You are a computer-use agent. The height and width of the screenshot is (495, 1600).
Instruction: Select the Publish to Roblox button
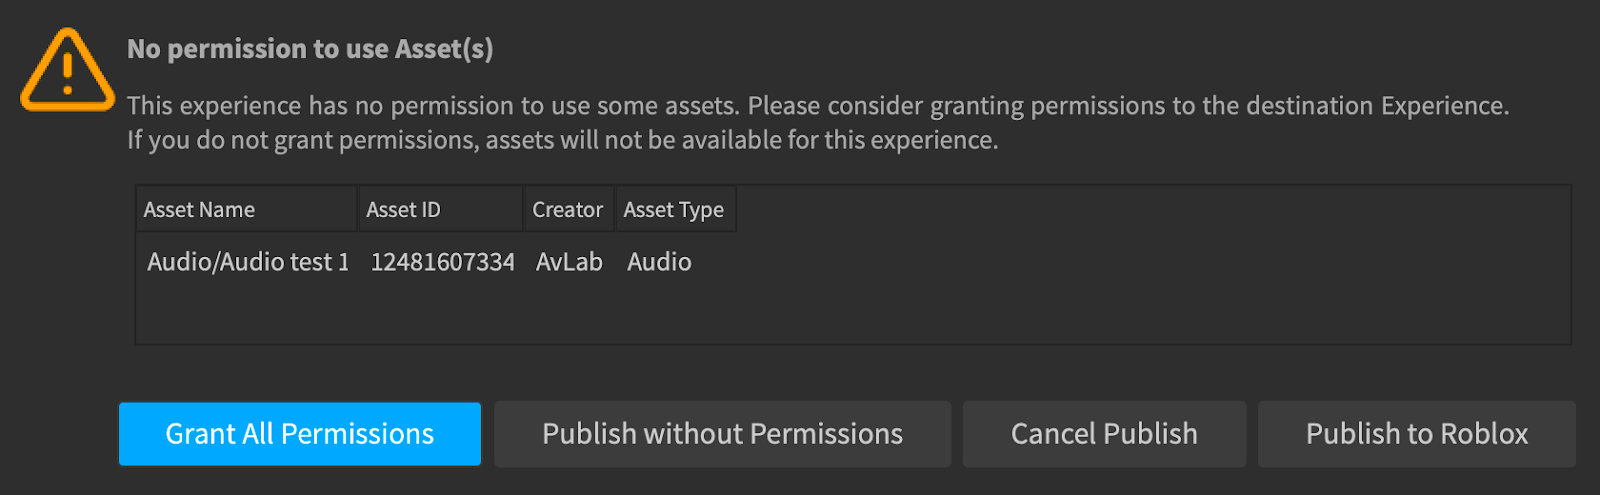click(x=1417, y=434)
